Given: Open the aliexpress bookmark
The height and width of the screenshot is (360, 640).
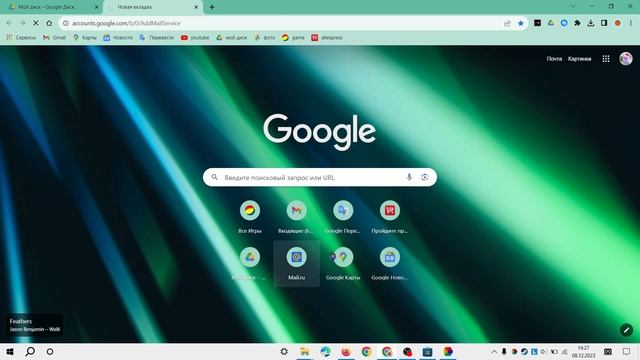Looking at the screenshot, I should pos(327,38).
